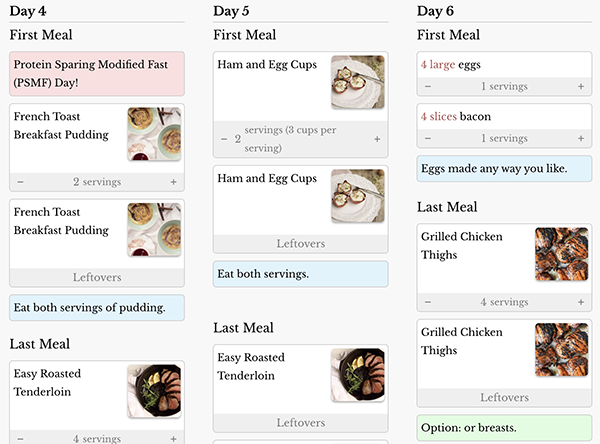Screen dimensions: 600x444
Task: Open Day 4 Easy Roasted Tenderloin photo
Action: [x=154, y=391]
